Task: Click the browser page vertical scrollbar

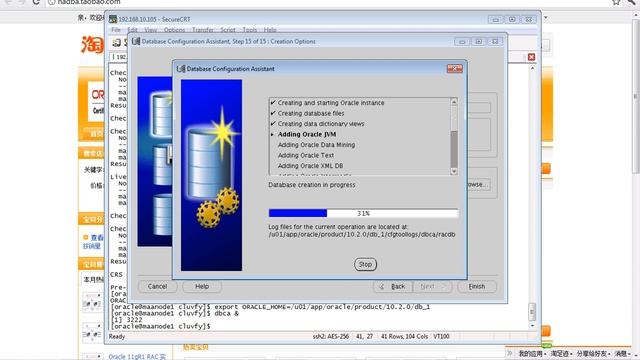Action: pyautogui.click(x=636, y=97)
